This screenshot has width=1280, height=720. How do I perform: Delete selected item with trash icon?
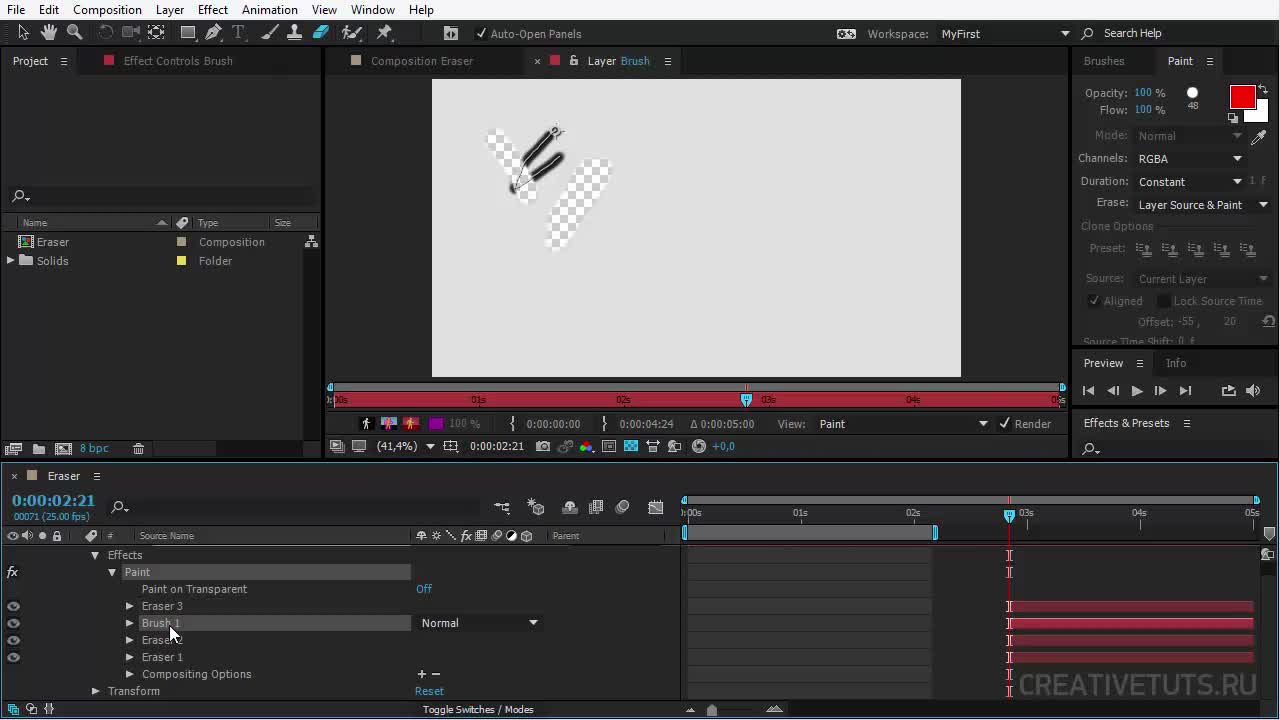pyautogui.click(x=139, y=449)
